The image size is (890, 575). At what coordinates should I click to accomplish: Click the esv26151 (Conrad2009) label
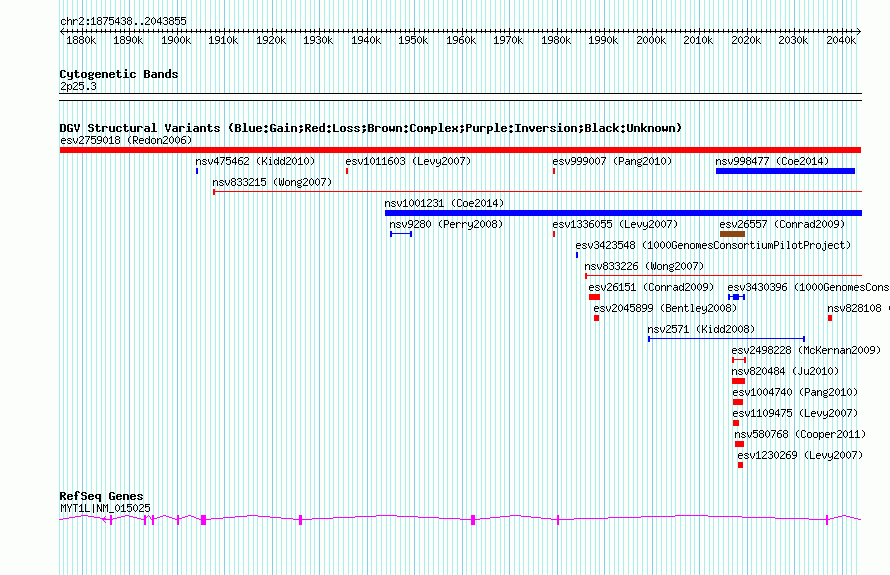point(651,287)
